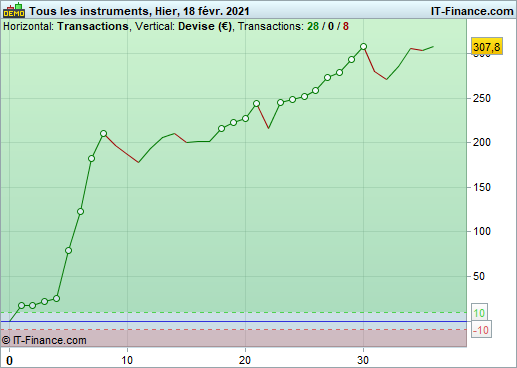The image size is (517, 368).
Task: Click the circle marker at transaction 7
Action: click(x=91, y=158)
